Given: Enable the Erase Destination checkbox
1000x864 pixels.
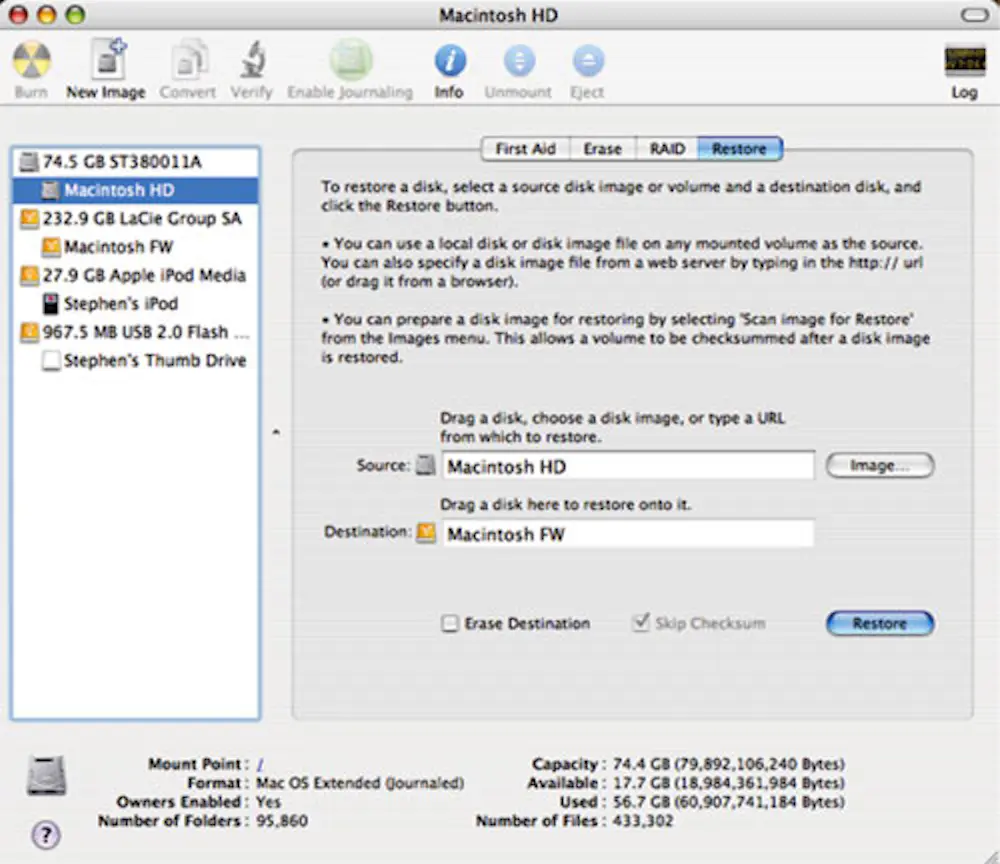Looking at the screenshot, I should (x=450, y=623).
